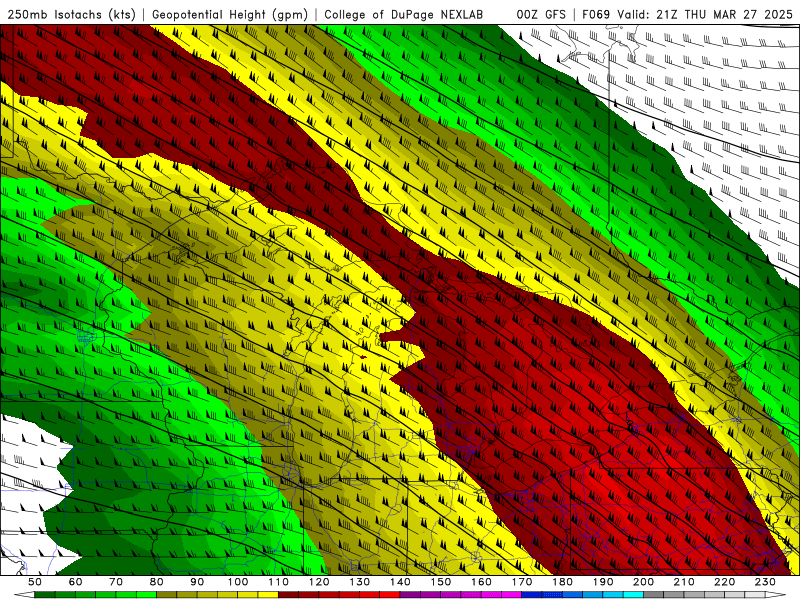Click the 60 value on the legend scale
This screenshot has height=600, width=800.
[76, 582]
